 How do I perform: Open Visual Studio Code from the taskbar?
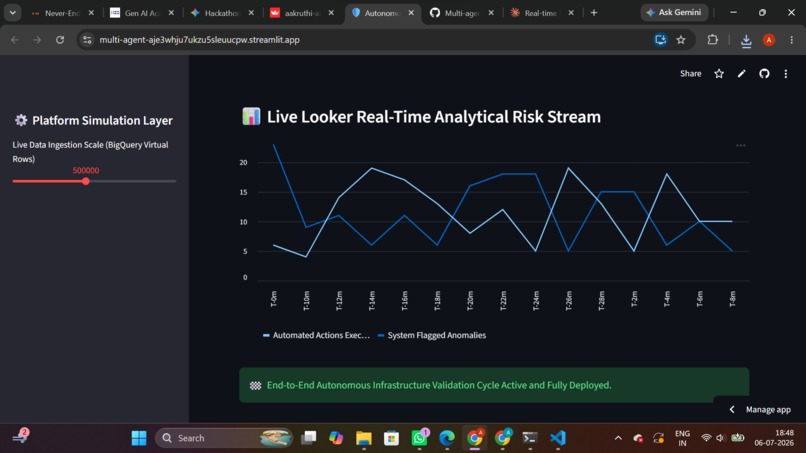coord(558,438)
